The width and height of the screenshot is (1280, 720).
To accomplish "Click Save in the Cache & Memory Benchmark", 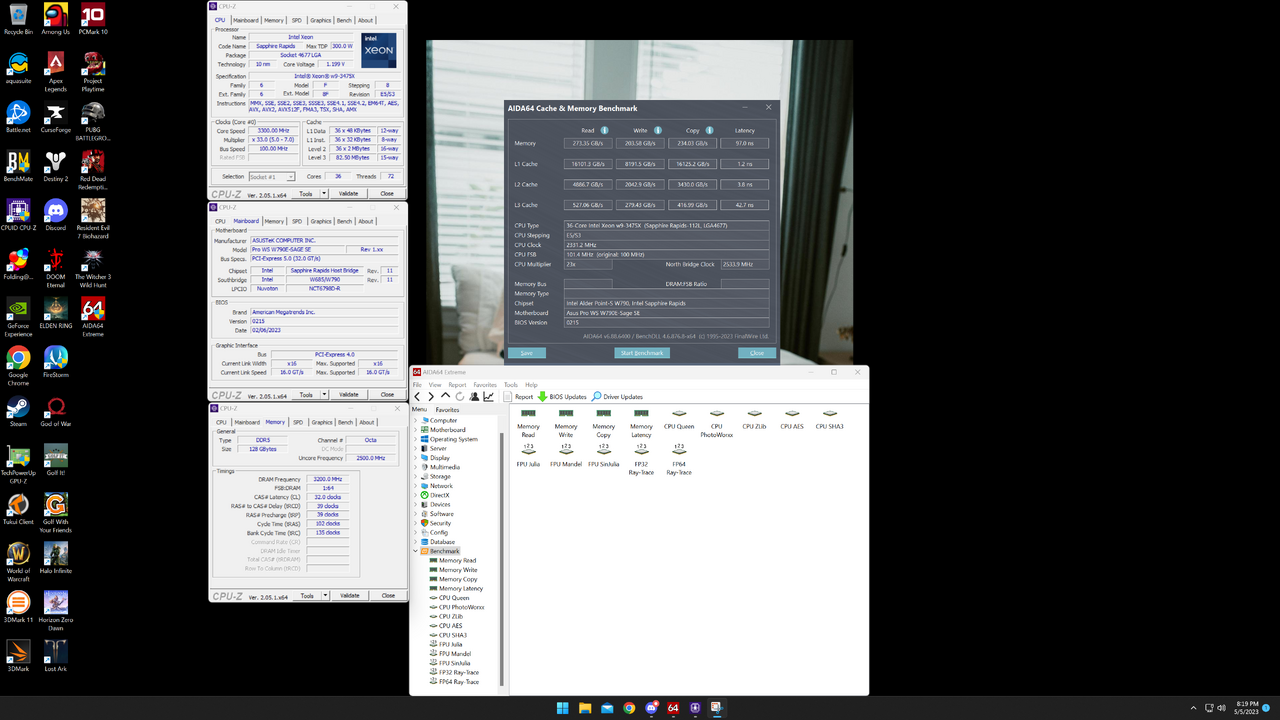I will pyautogui.click(x=526, y=353).
